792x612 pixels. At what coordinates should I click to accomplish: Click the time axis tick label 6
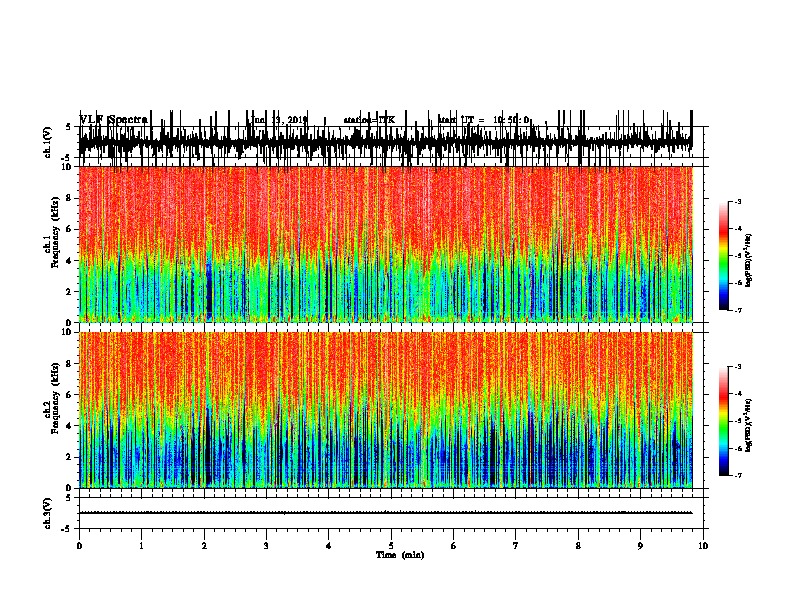tap(454, 546)
